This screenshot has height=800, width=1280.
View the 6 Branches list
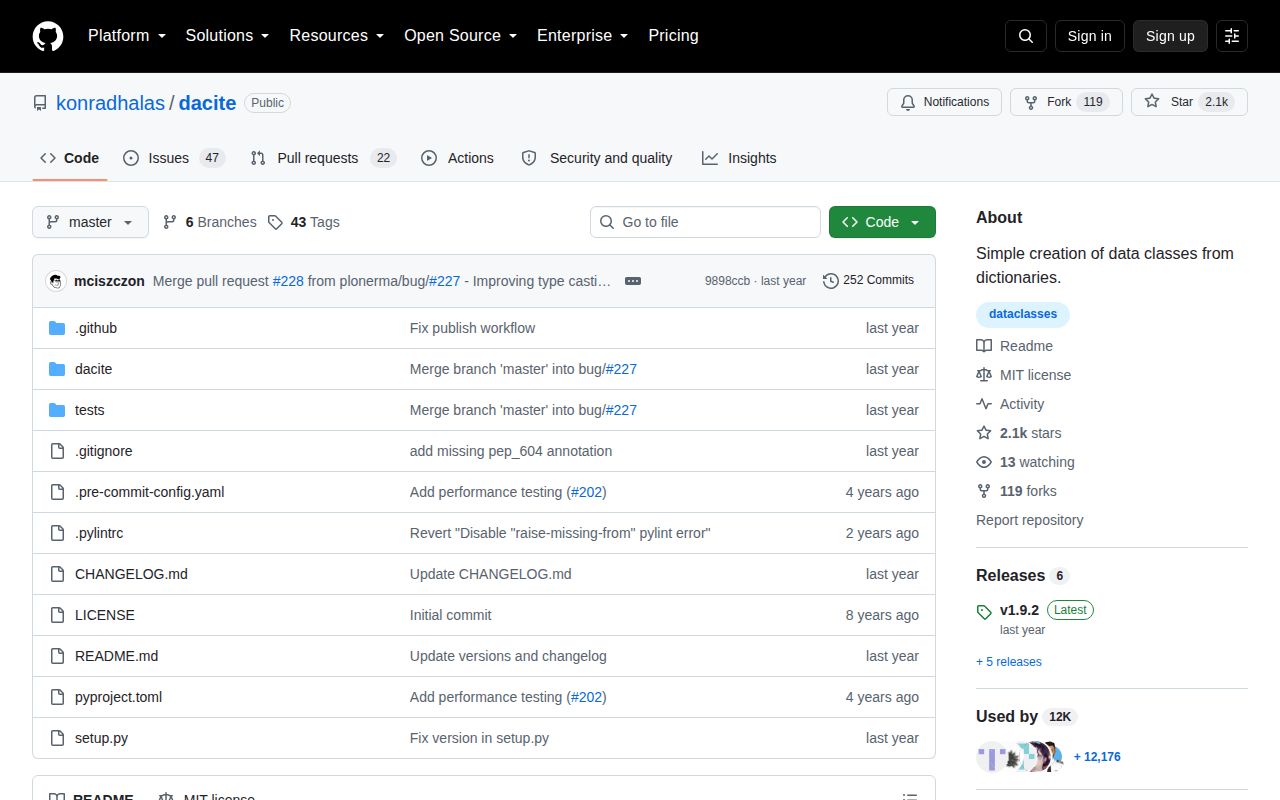point(209,222)
